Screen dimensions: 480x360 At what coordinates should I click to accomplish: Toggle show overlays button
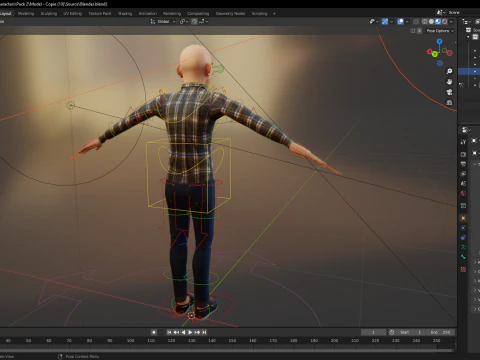(400, 22)
